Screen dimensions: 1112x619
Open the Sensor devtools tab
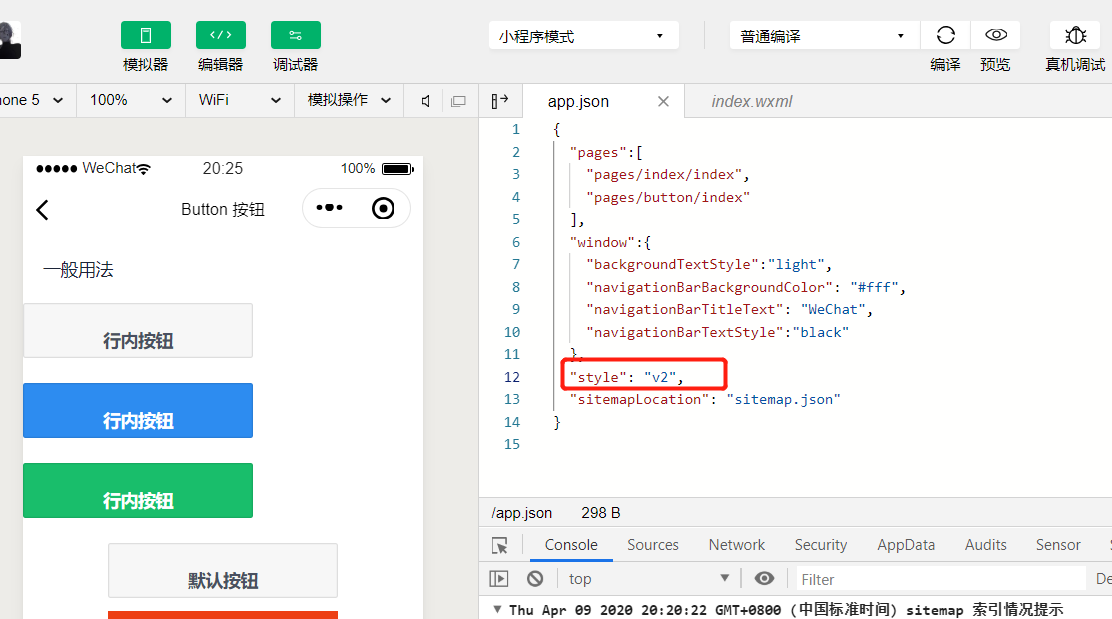click(x=1058, y=545)
